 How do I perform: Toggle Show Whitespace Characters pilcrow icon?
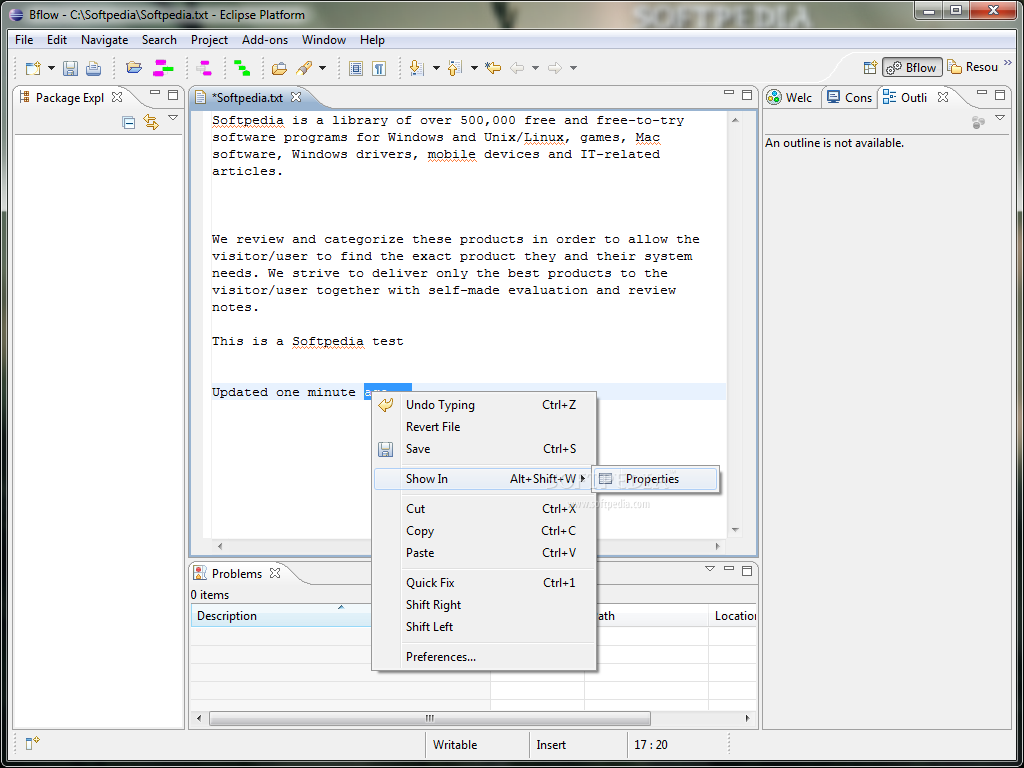pos(379,69)
